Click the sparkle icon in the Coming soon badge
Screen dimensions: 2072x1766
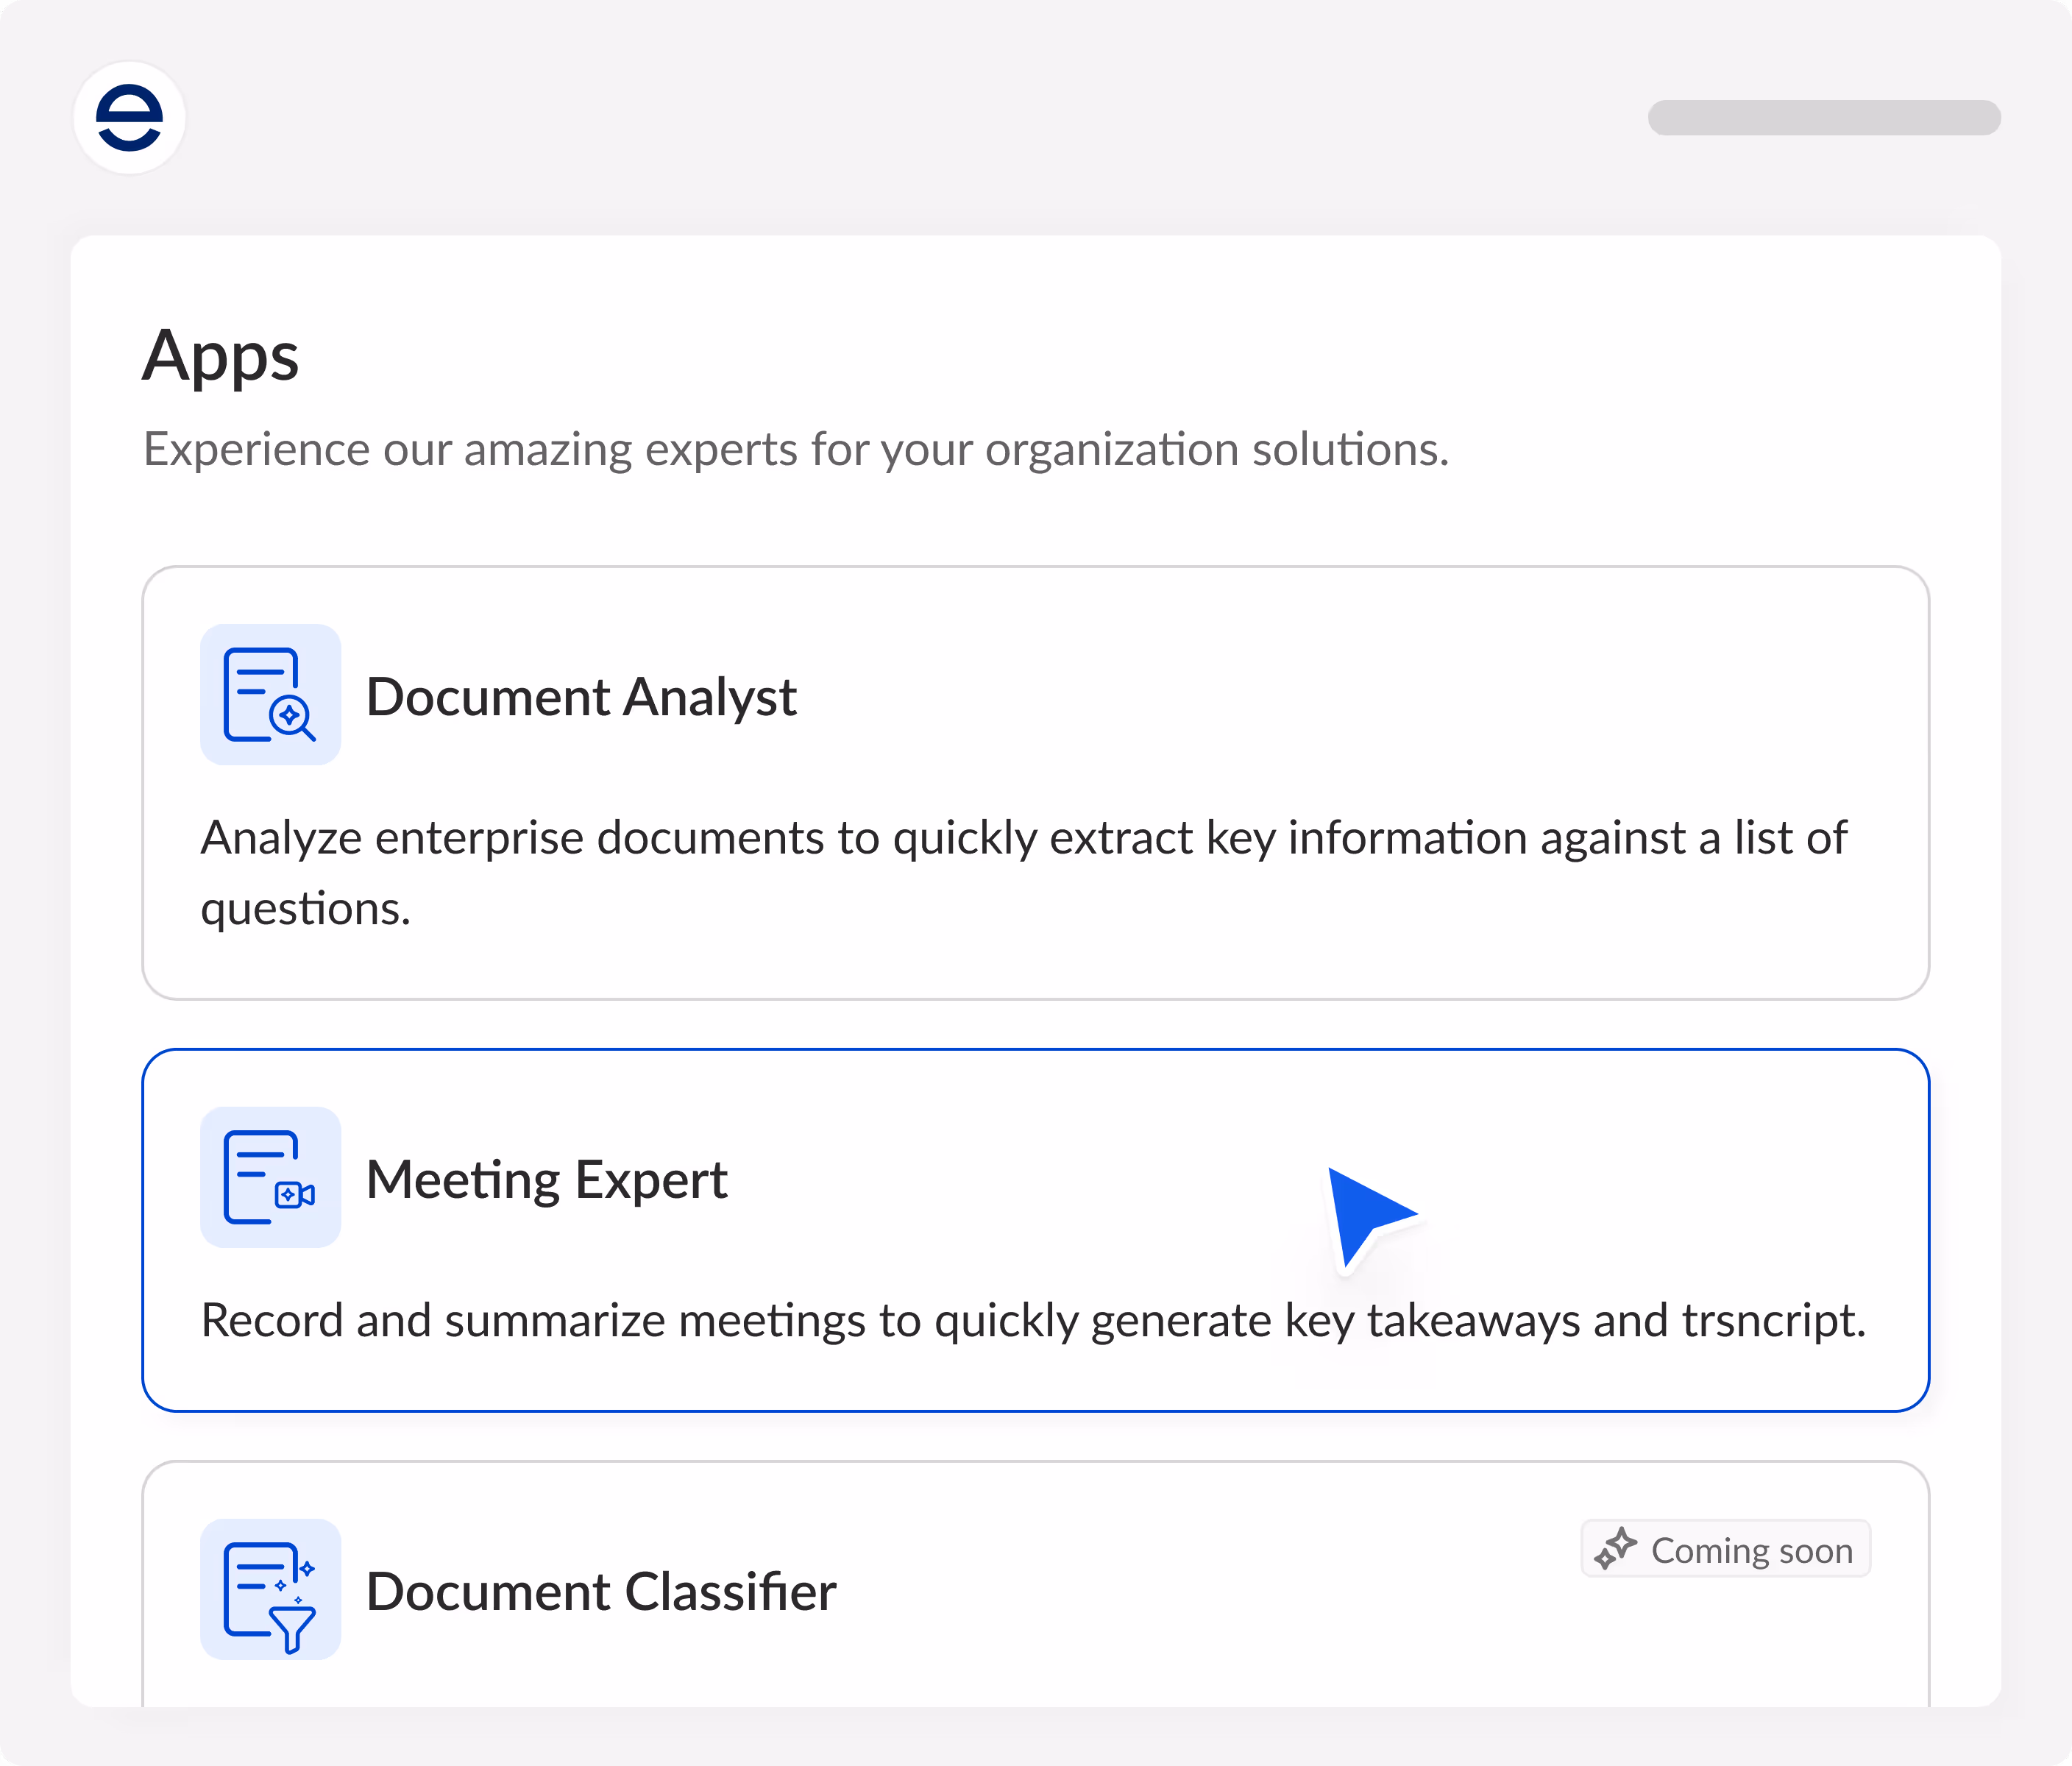1615,1549
